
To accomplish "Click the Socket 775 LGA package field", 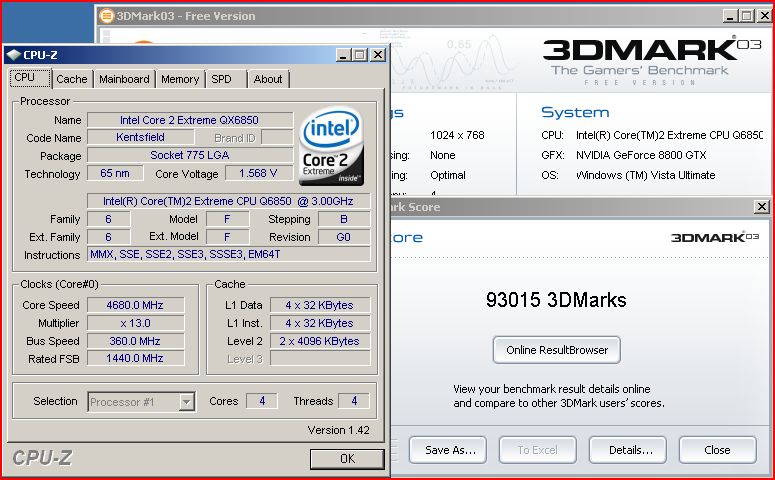I will tap(190, 155).
